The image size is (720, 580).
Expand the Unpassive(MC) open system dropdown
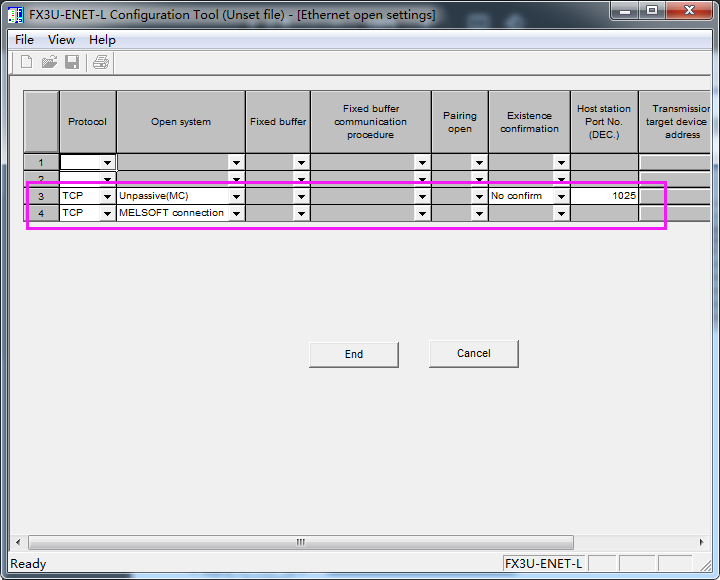click(x=236, y=196)
